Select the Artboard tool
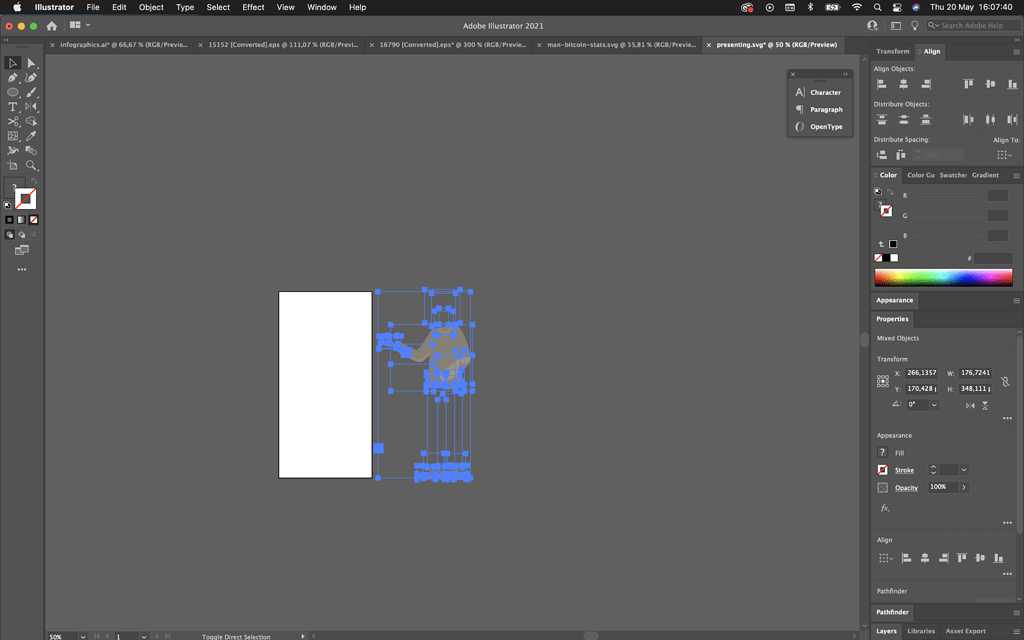The width and height of the screenshot is (1024, 640). (x=12, y=165)
